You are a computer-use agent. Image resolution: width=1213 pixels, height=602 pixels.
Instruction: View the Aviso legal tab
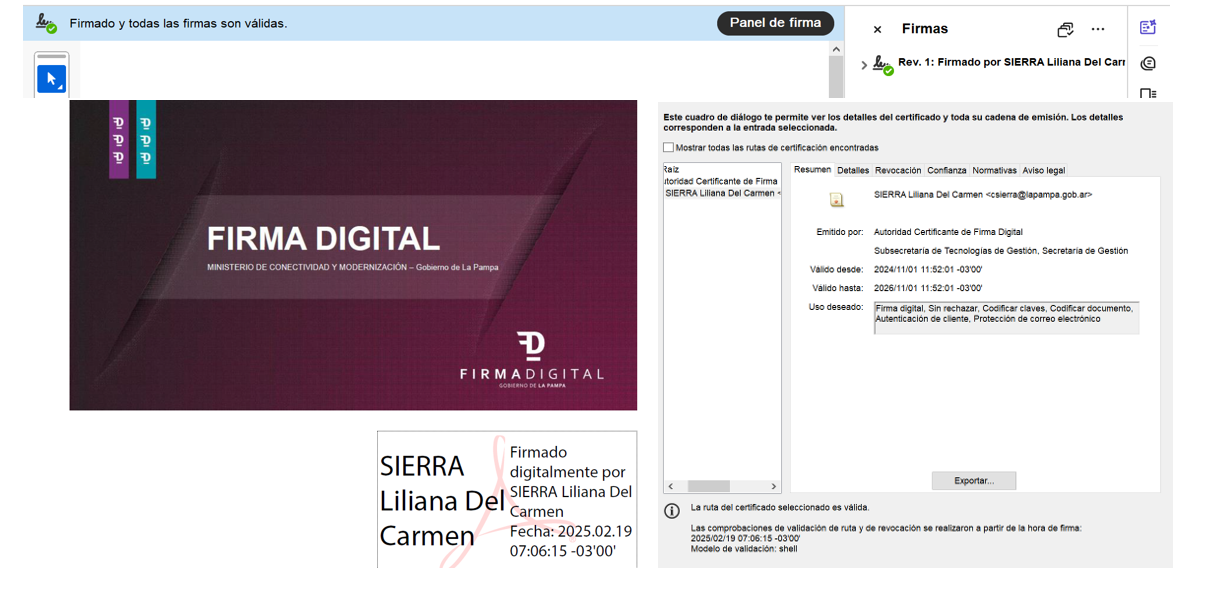pyautogui.click(x=1044, y=170)
